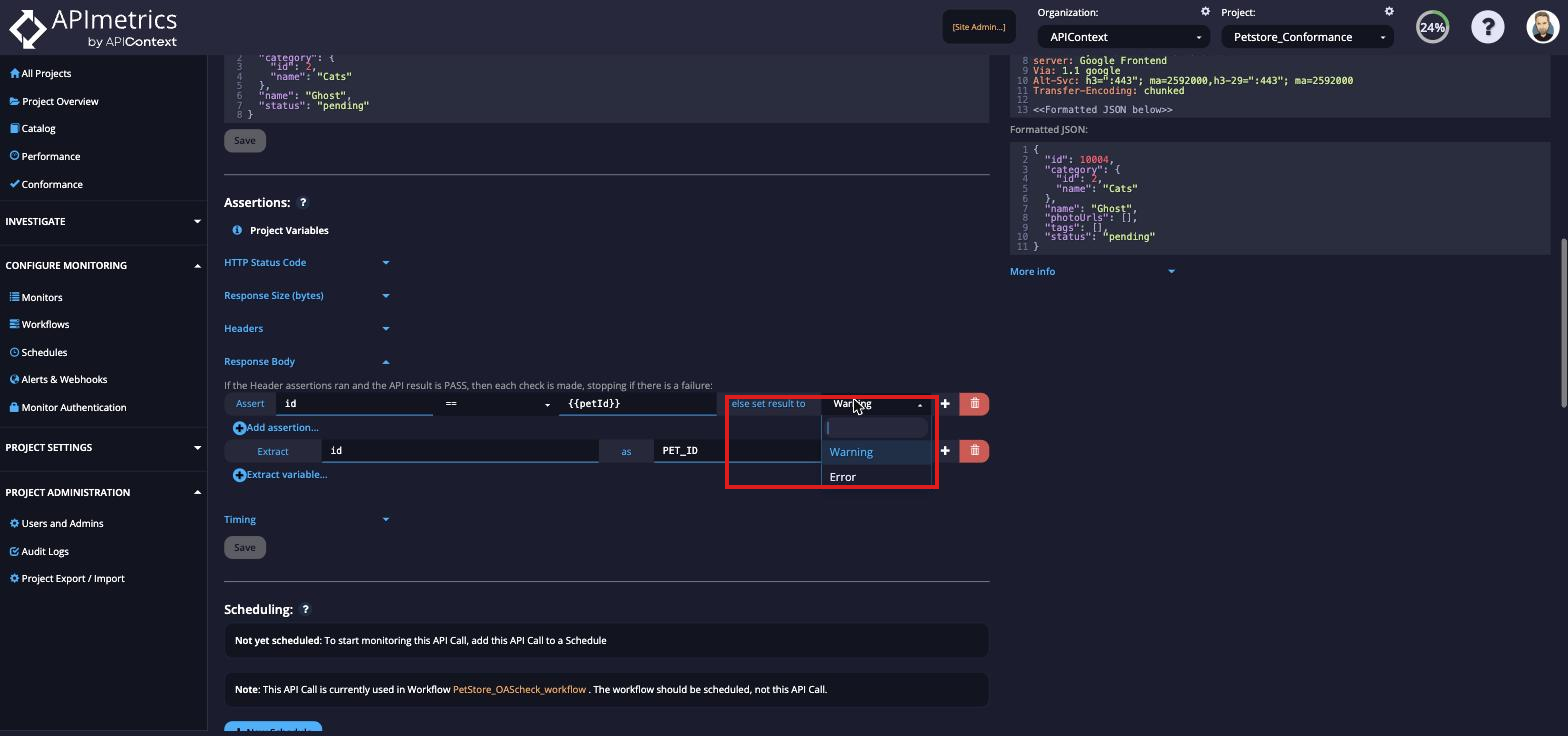Viewport: 1568px width, 736px height.
Task: Expand the PROJECT SETTINGS section
Action: click(x=103, y=447)
